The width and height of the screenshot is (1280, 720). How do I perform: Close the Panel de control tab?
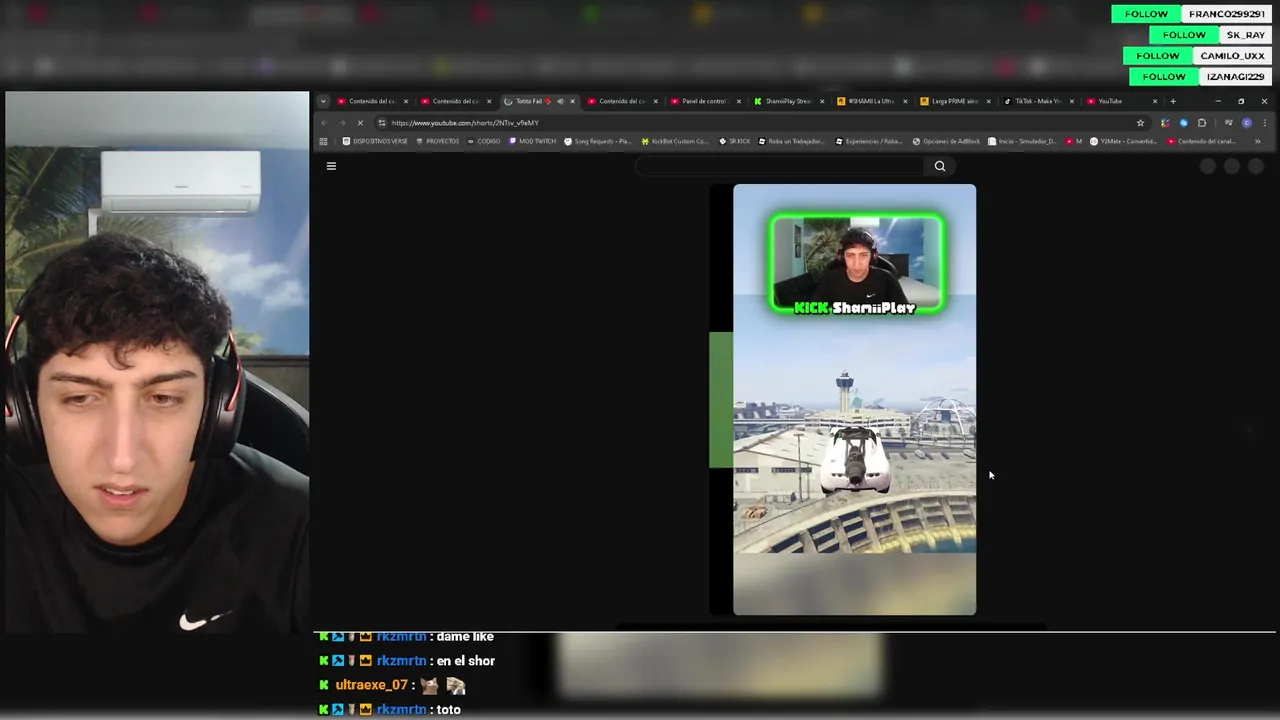tap(739, 101)
